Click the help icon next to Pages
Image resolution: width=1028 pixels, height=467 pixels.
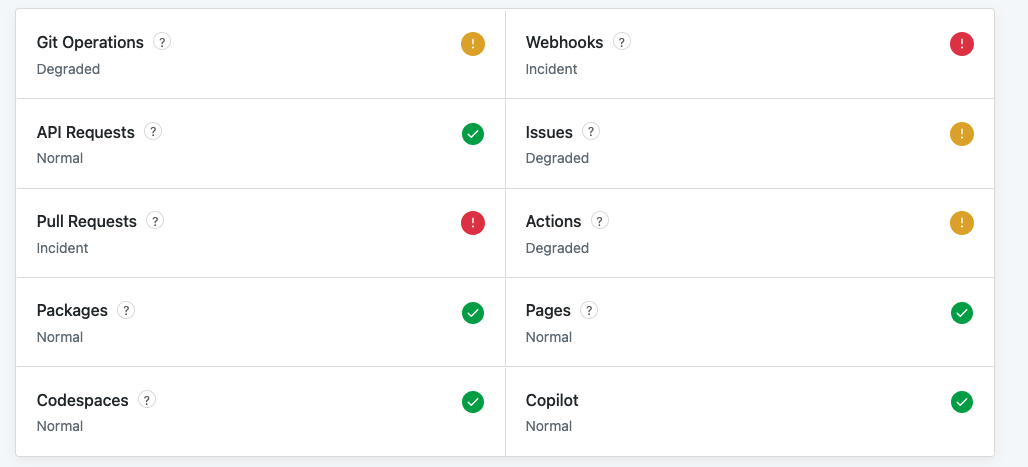pyautogui.click(x=589, y=310)
